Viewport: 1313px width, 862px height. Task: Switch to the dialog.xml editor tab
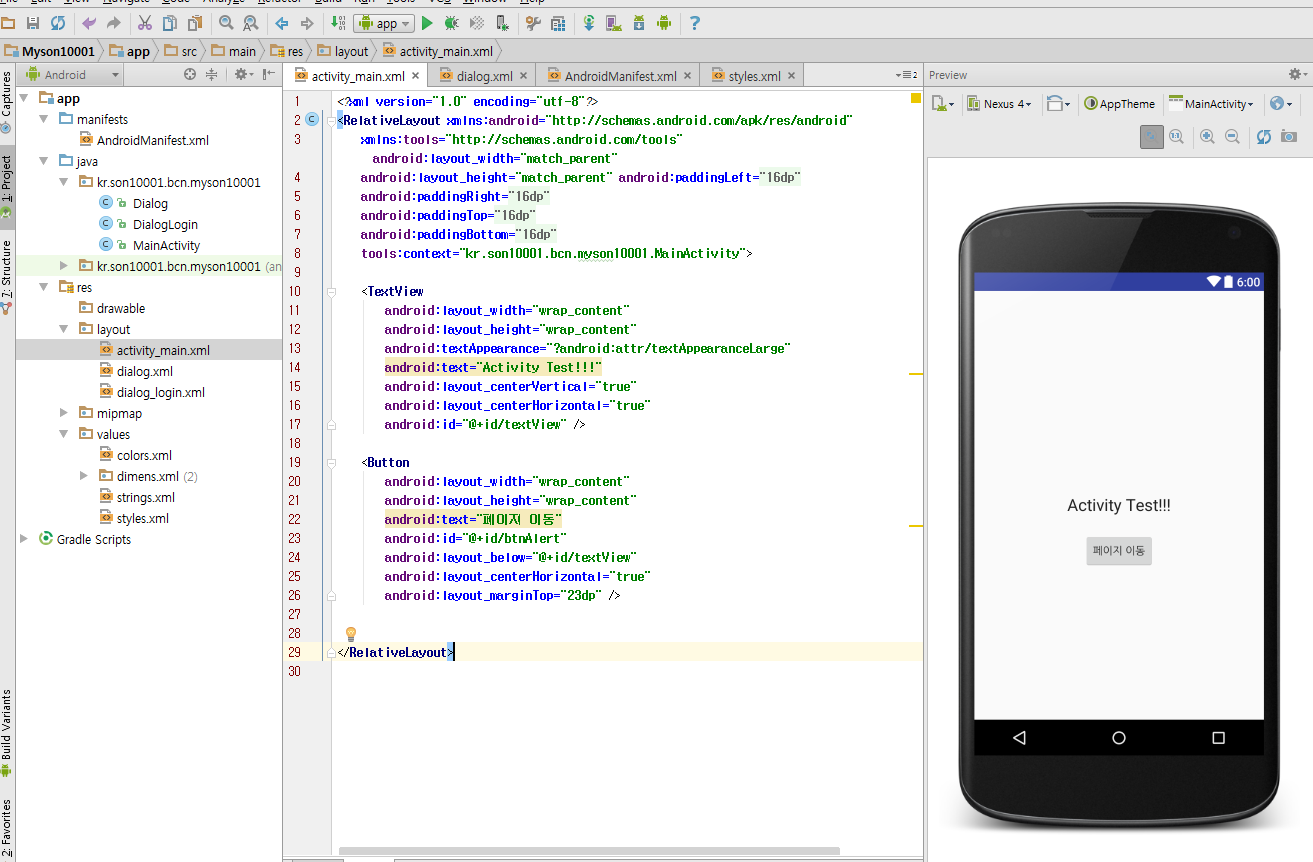pyautogui.click(x=482, y=75)
